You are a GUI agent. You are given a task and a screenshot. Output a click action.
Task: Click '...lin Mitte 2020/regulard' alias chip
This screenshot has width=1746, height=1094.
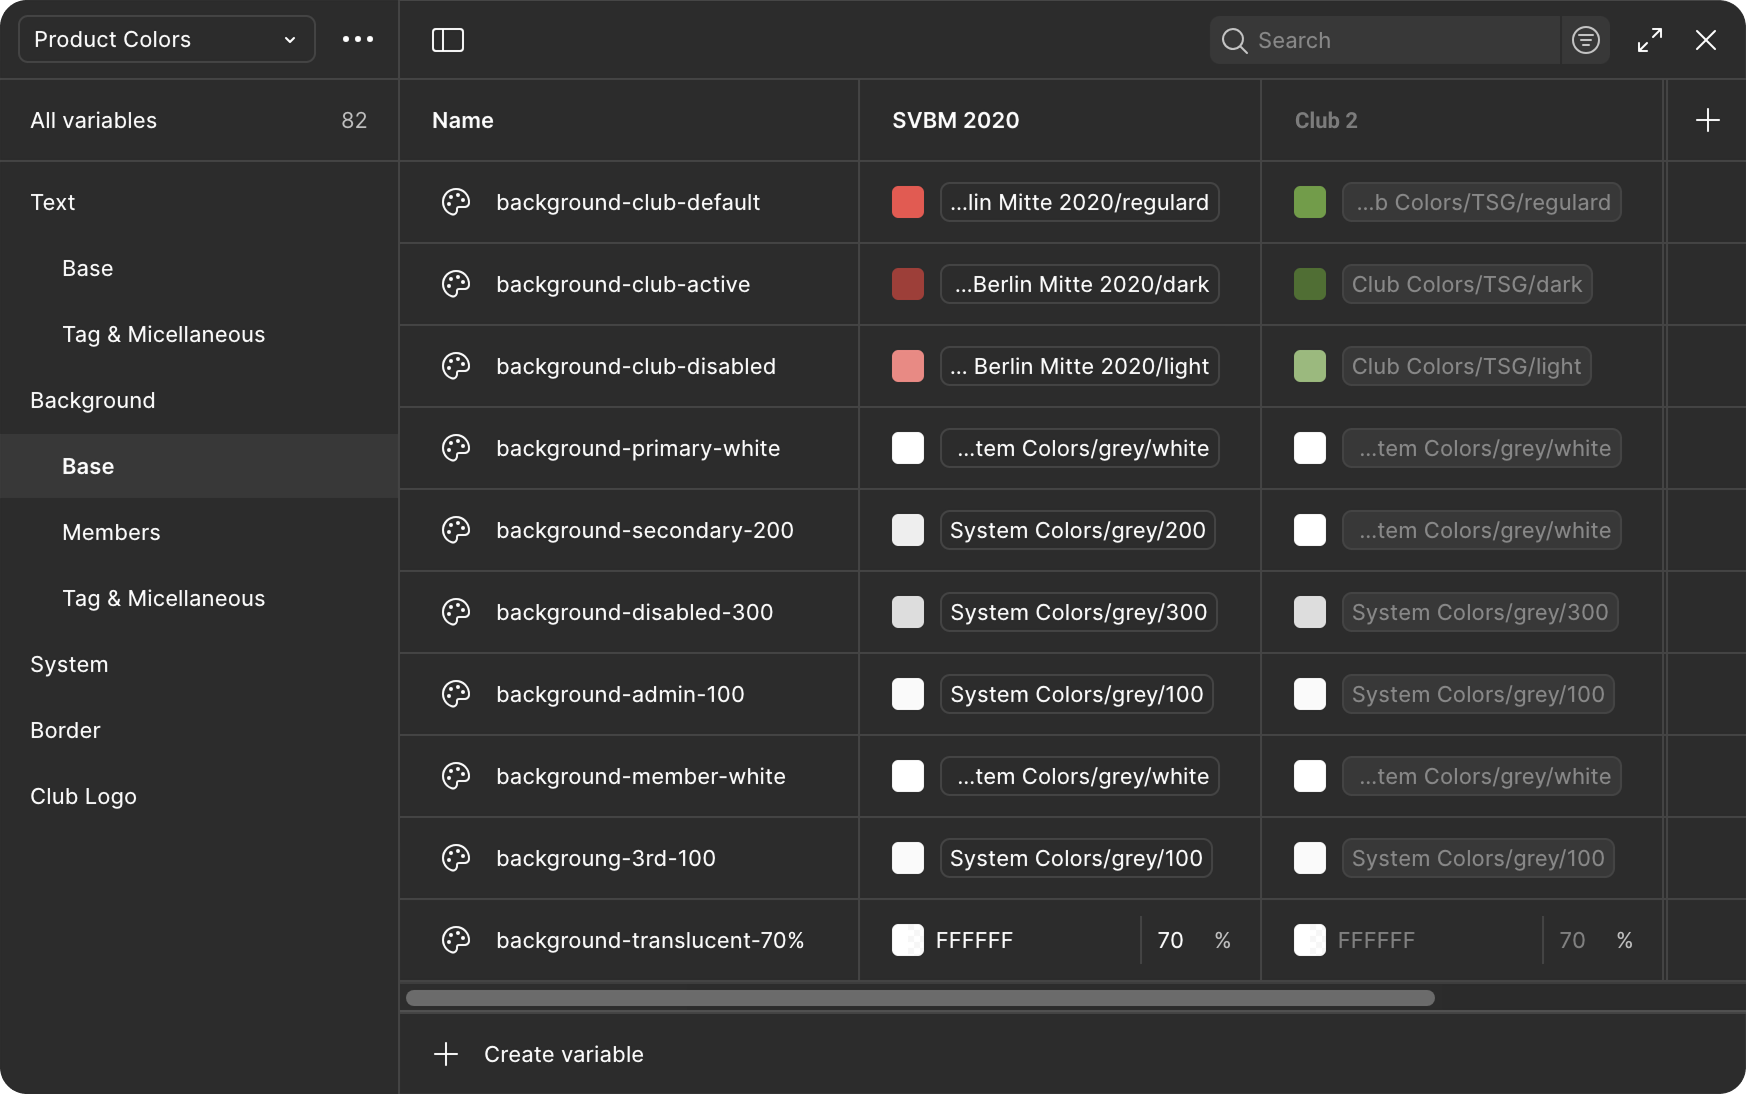[x=1080, y=202]
